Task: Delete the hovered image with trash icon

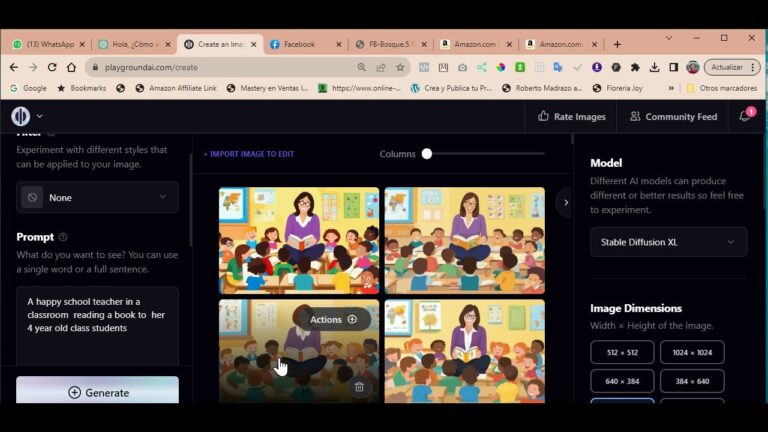Action: [x=359, y=386]
